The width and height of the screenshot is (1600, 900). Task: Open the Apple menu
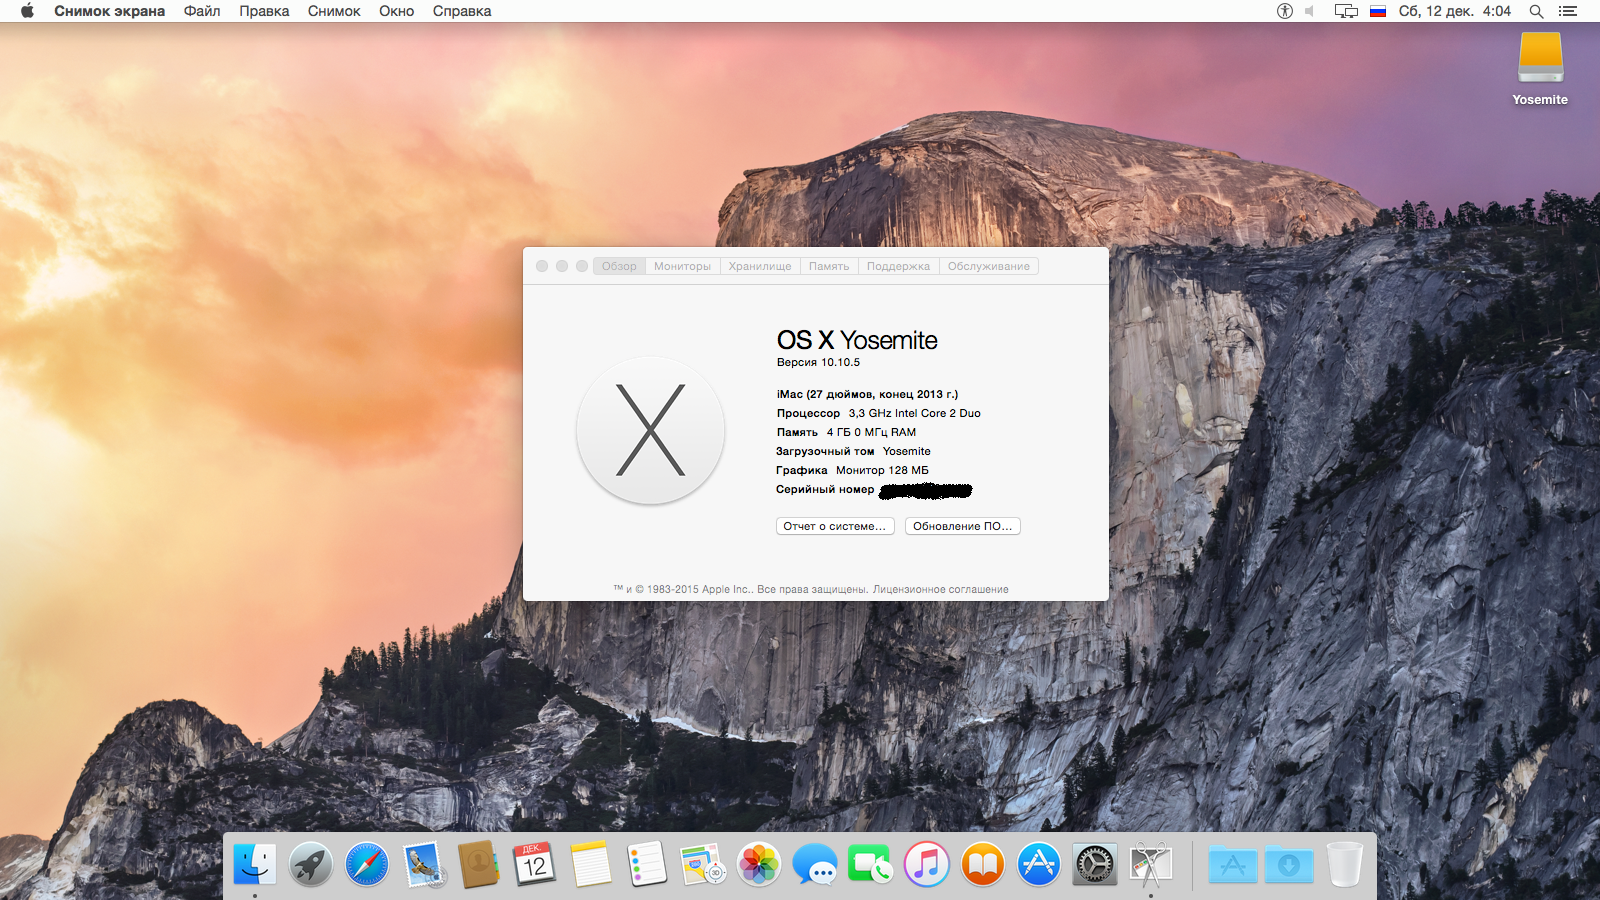(27, 11)
